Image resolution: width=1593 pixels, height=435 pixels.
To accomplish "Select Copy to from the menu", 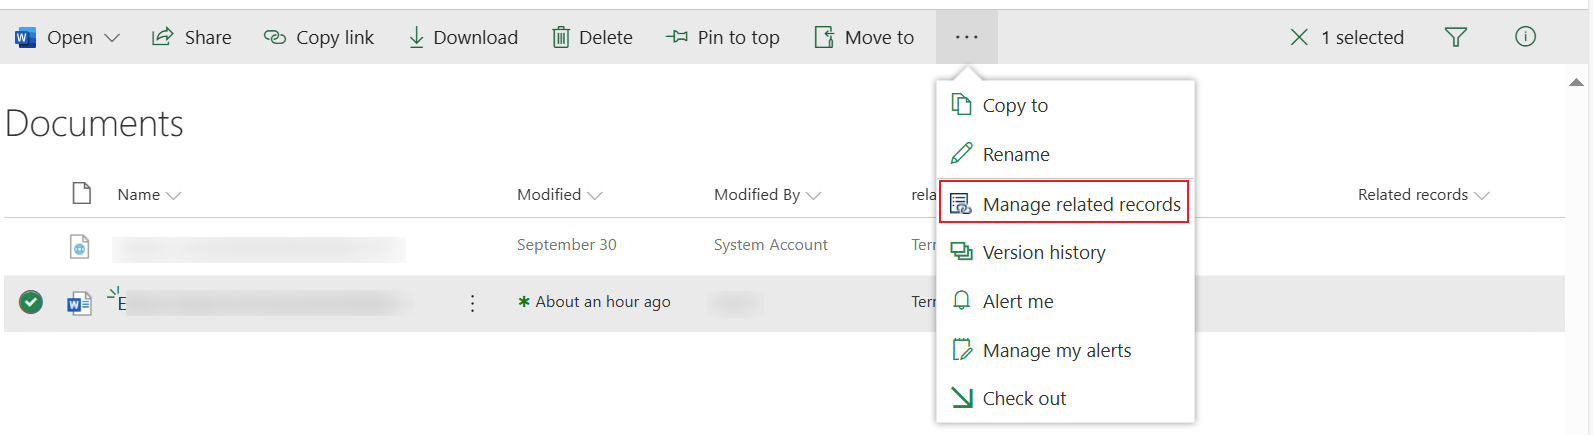I will [1065, 105].
